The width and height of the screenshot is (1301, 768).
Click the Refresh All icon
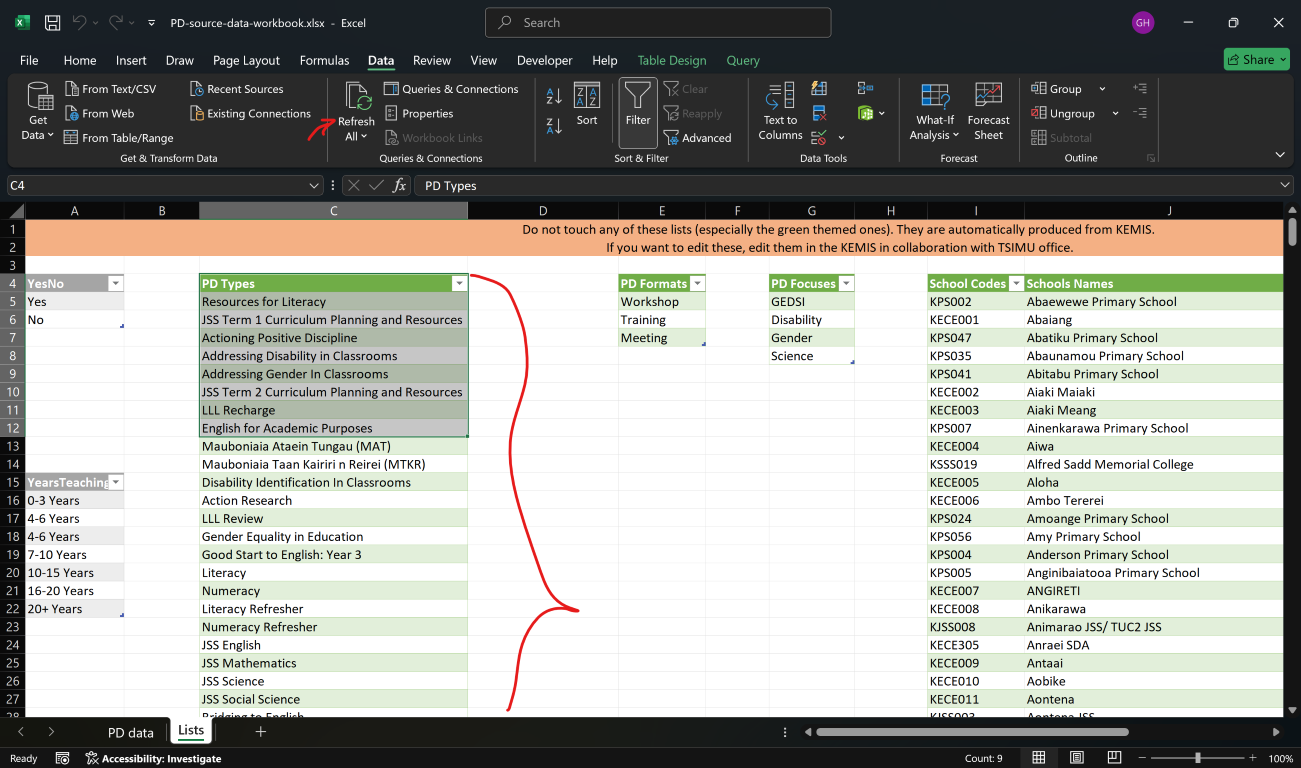357,98
